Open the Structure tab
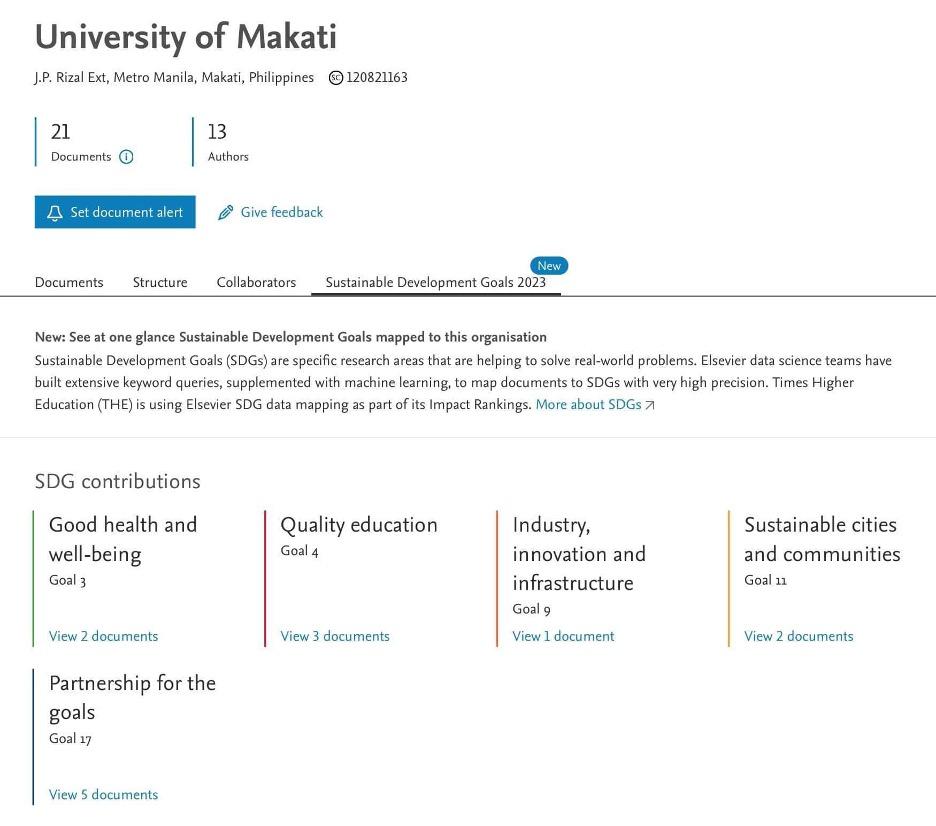 [x=159, y=283]
